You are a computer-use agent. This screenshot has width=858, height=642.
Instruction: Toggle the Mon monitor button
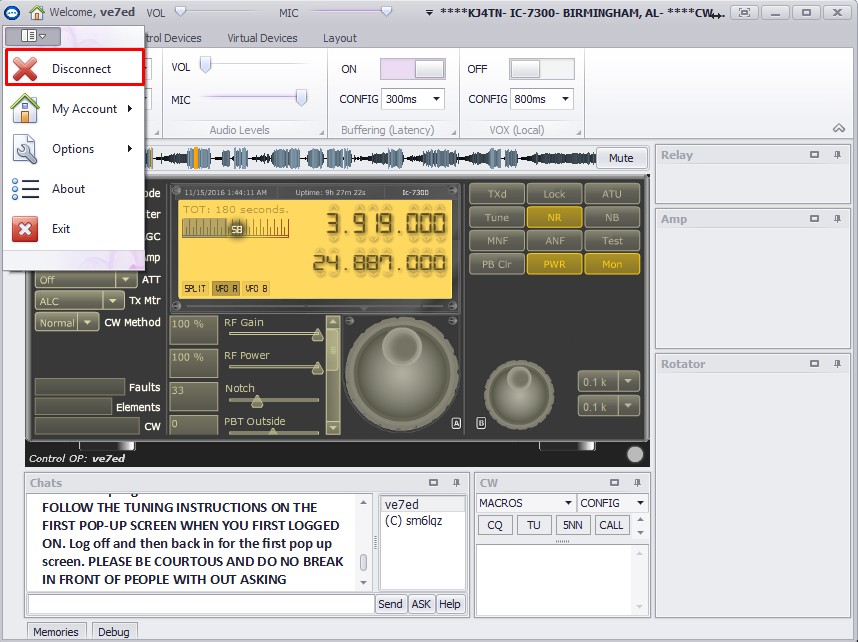(612, 264)
